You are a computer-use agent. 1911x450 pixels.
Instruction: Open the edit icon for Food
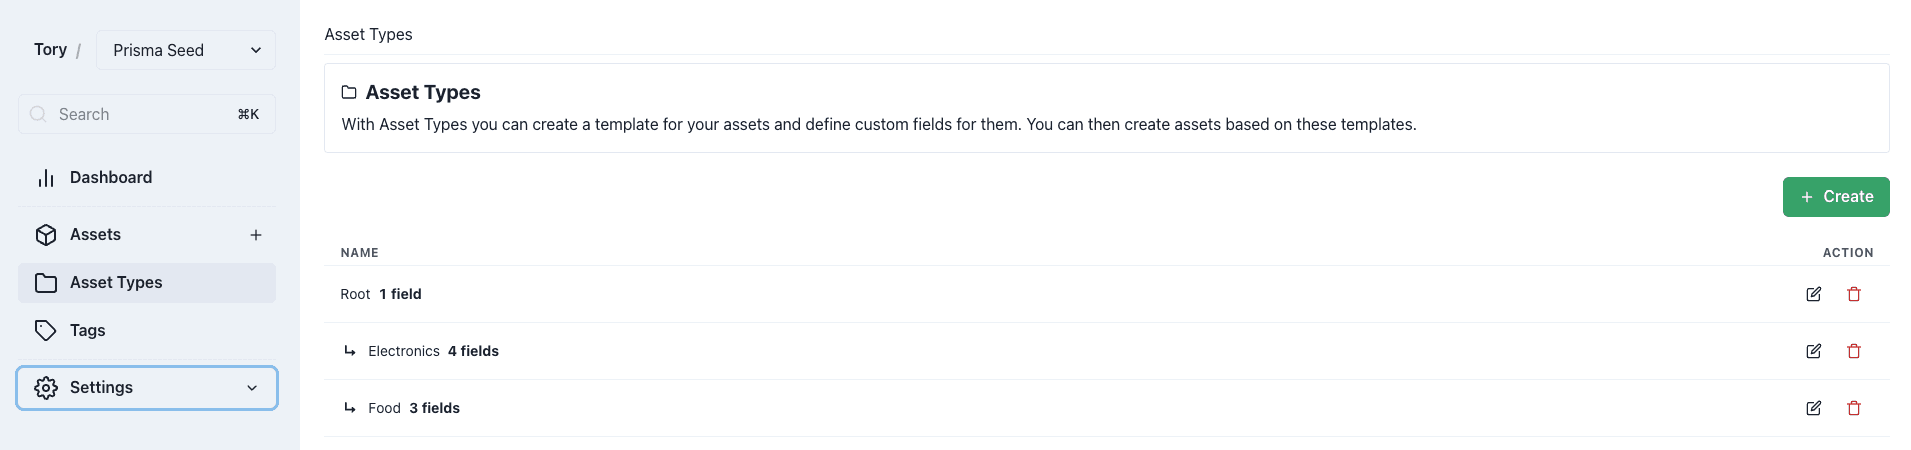pyautogui.click(x=1813, y=408)
